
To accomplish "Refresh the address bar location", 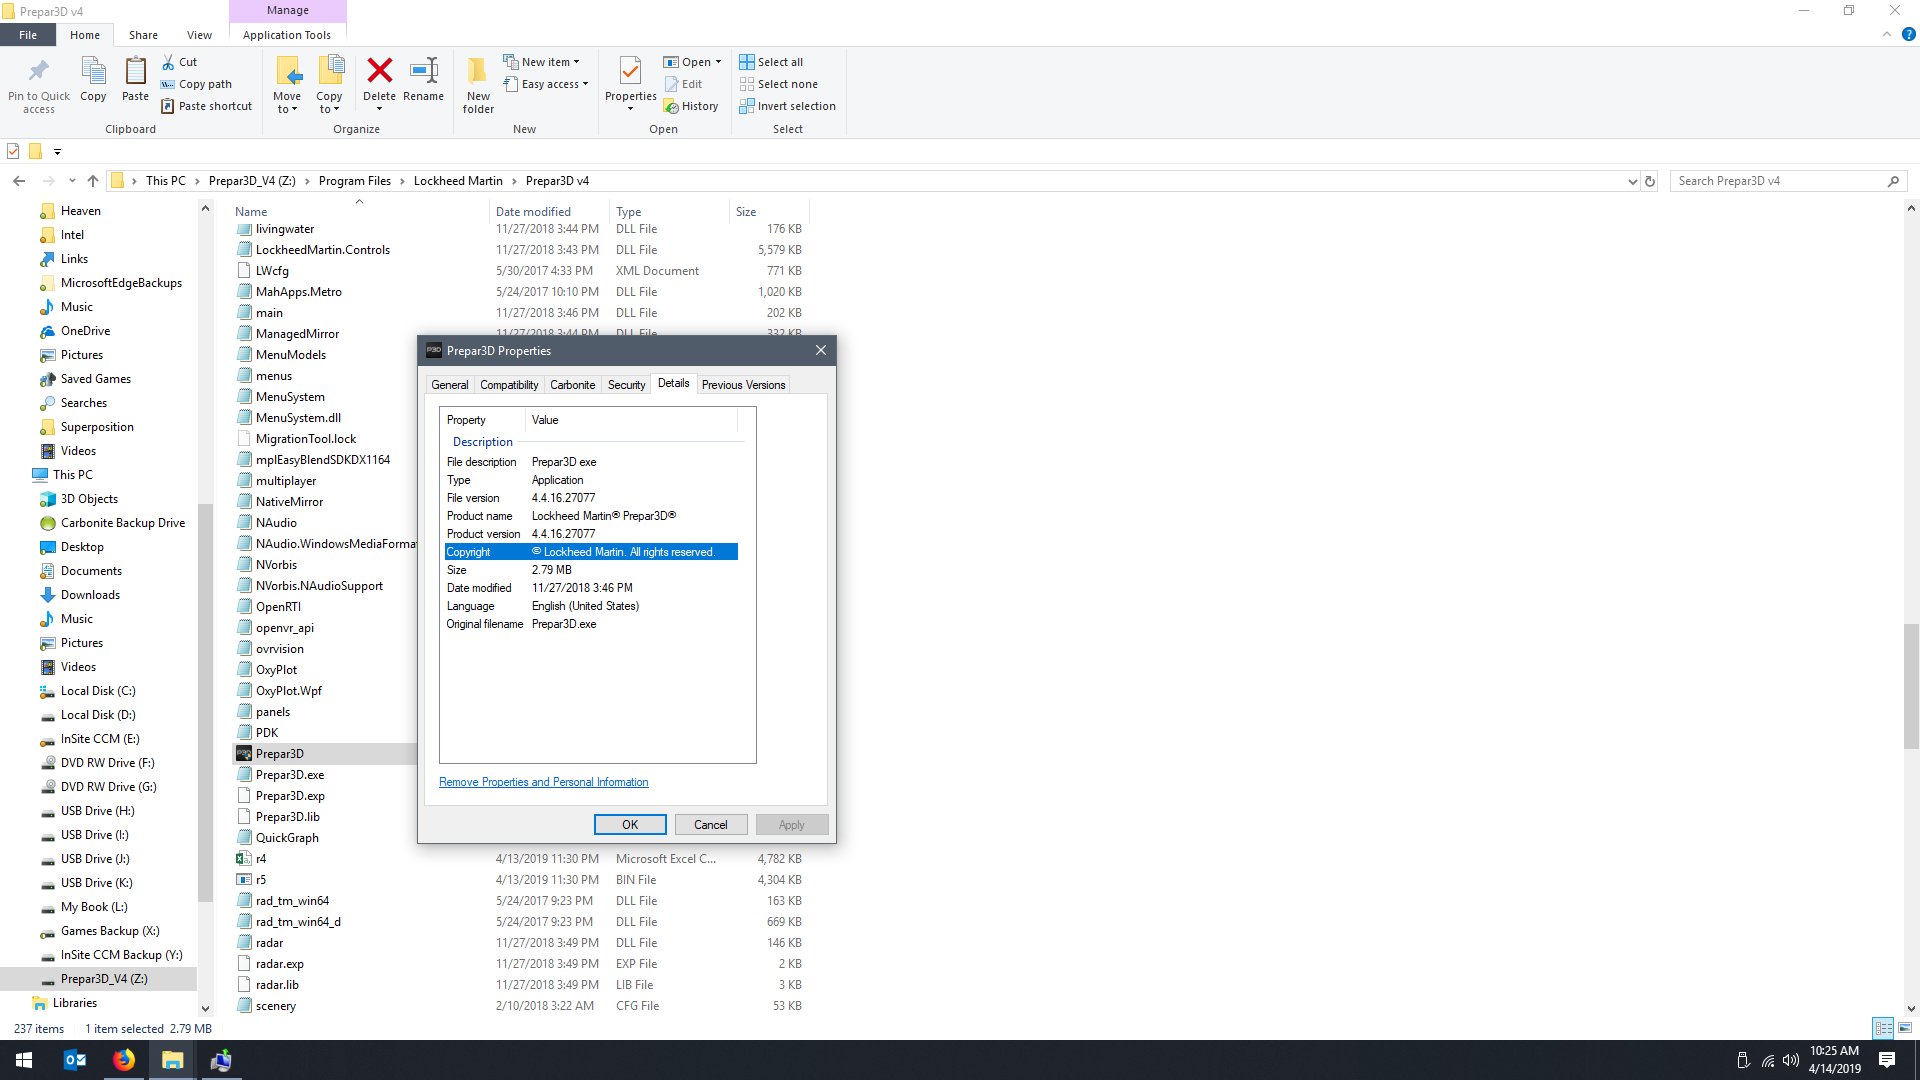I will pyautogui.click(x=1650, y=181).
